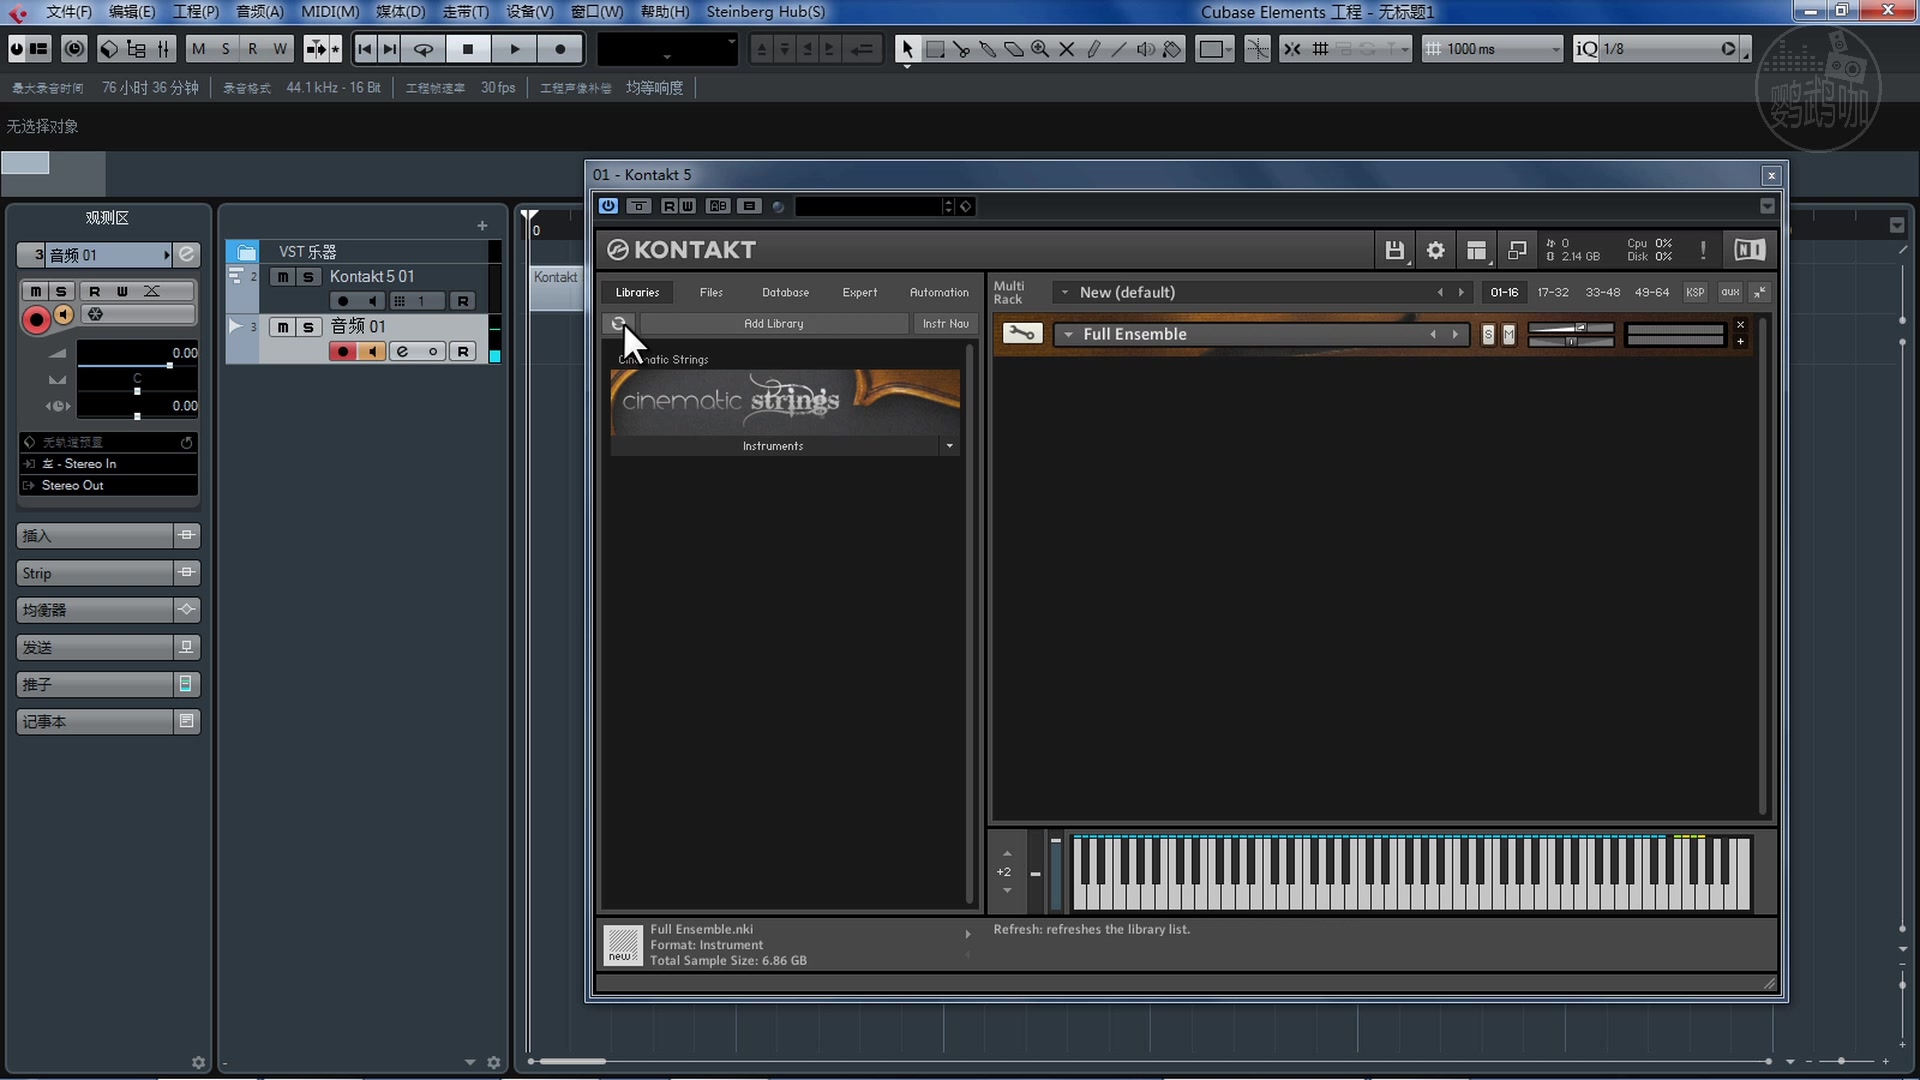Open New (default) multi rack dropdown
1920x1080 pixels.
(x=1065, y=292)
